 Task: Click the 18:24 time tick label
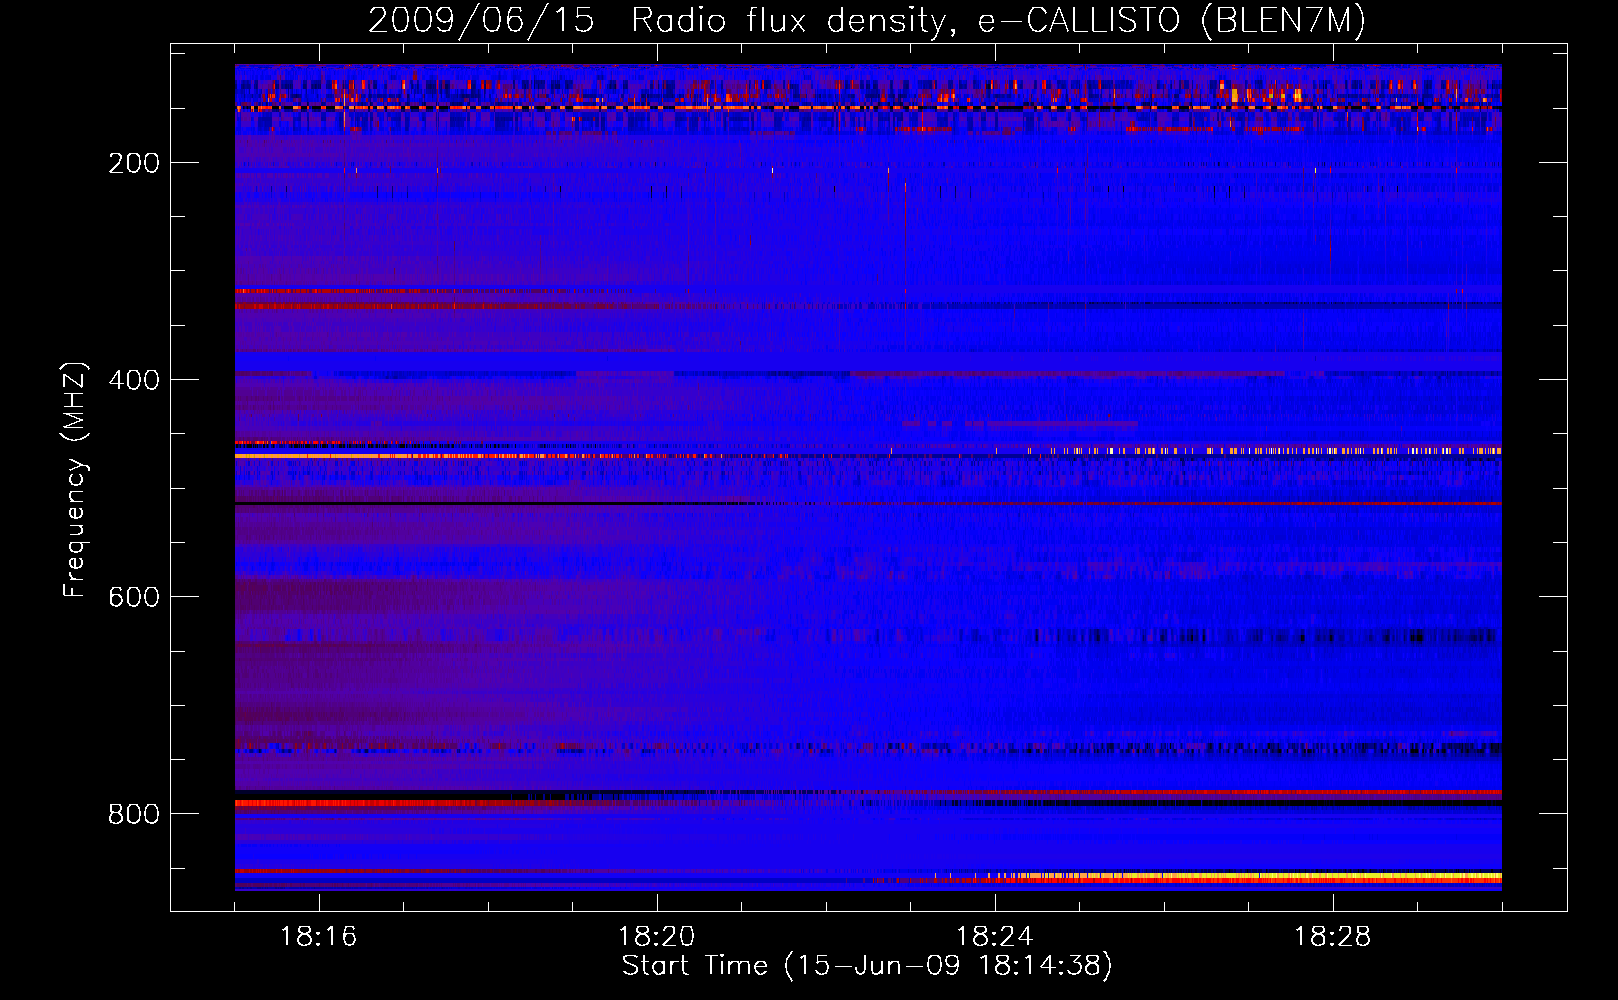point(995,937)
